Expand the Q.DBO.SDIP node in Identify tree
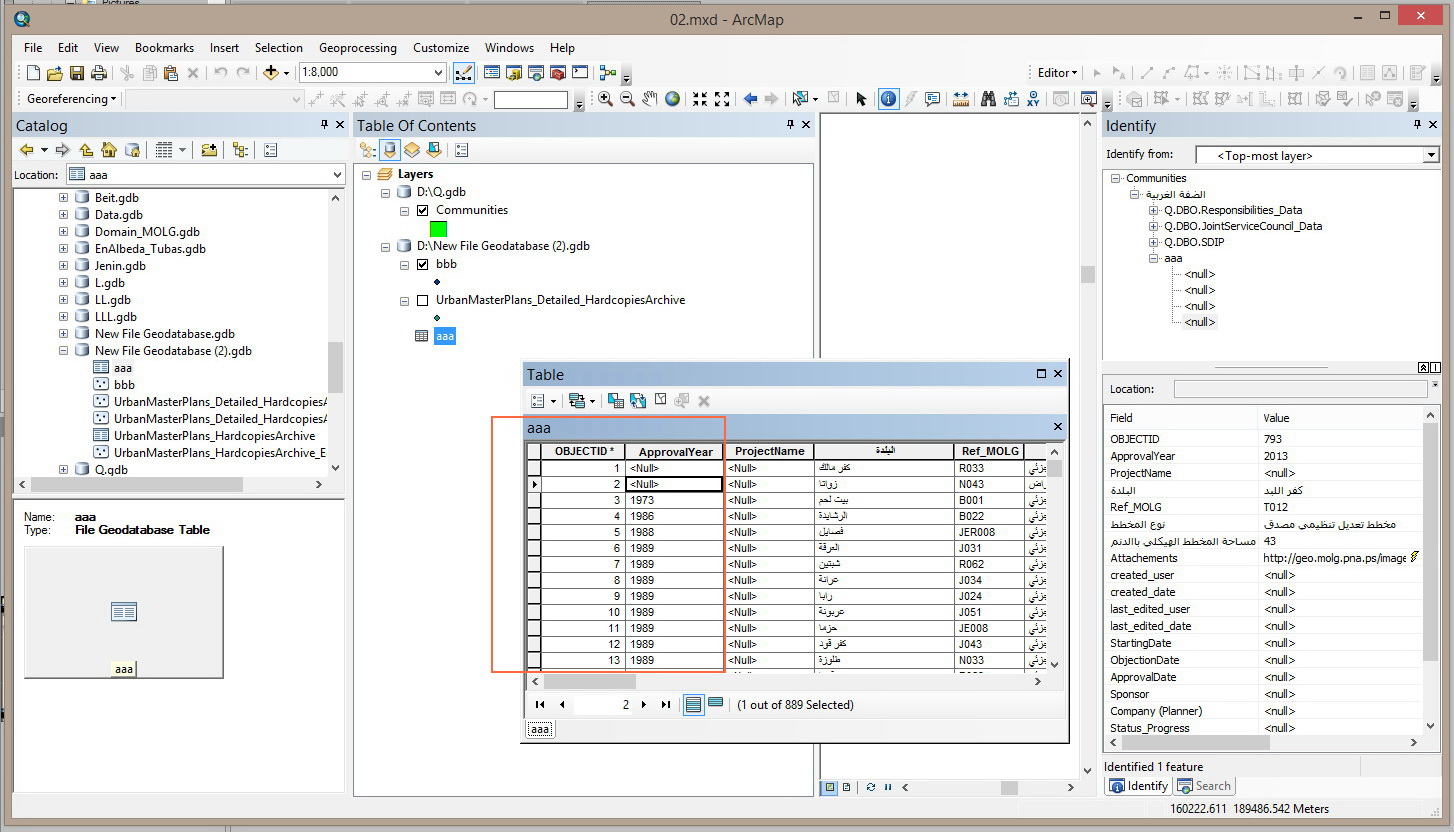 1154,242
